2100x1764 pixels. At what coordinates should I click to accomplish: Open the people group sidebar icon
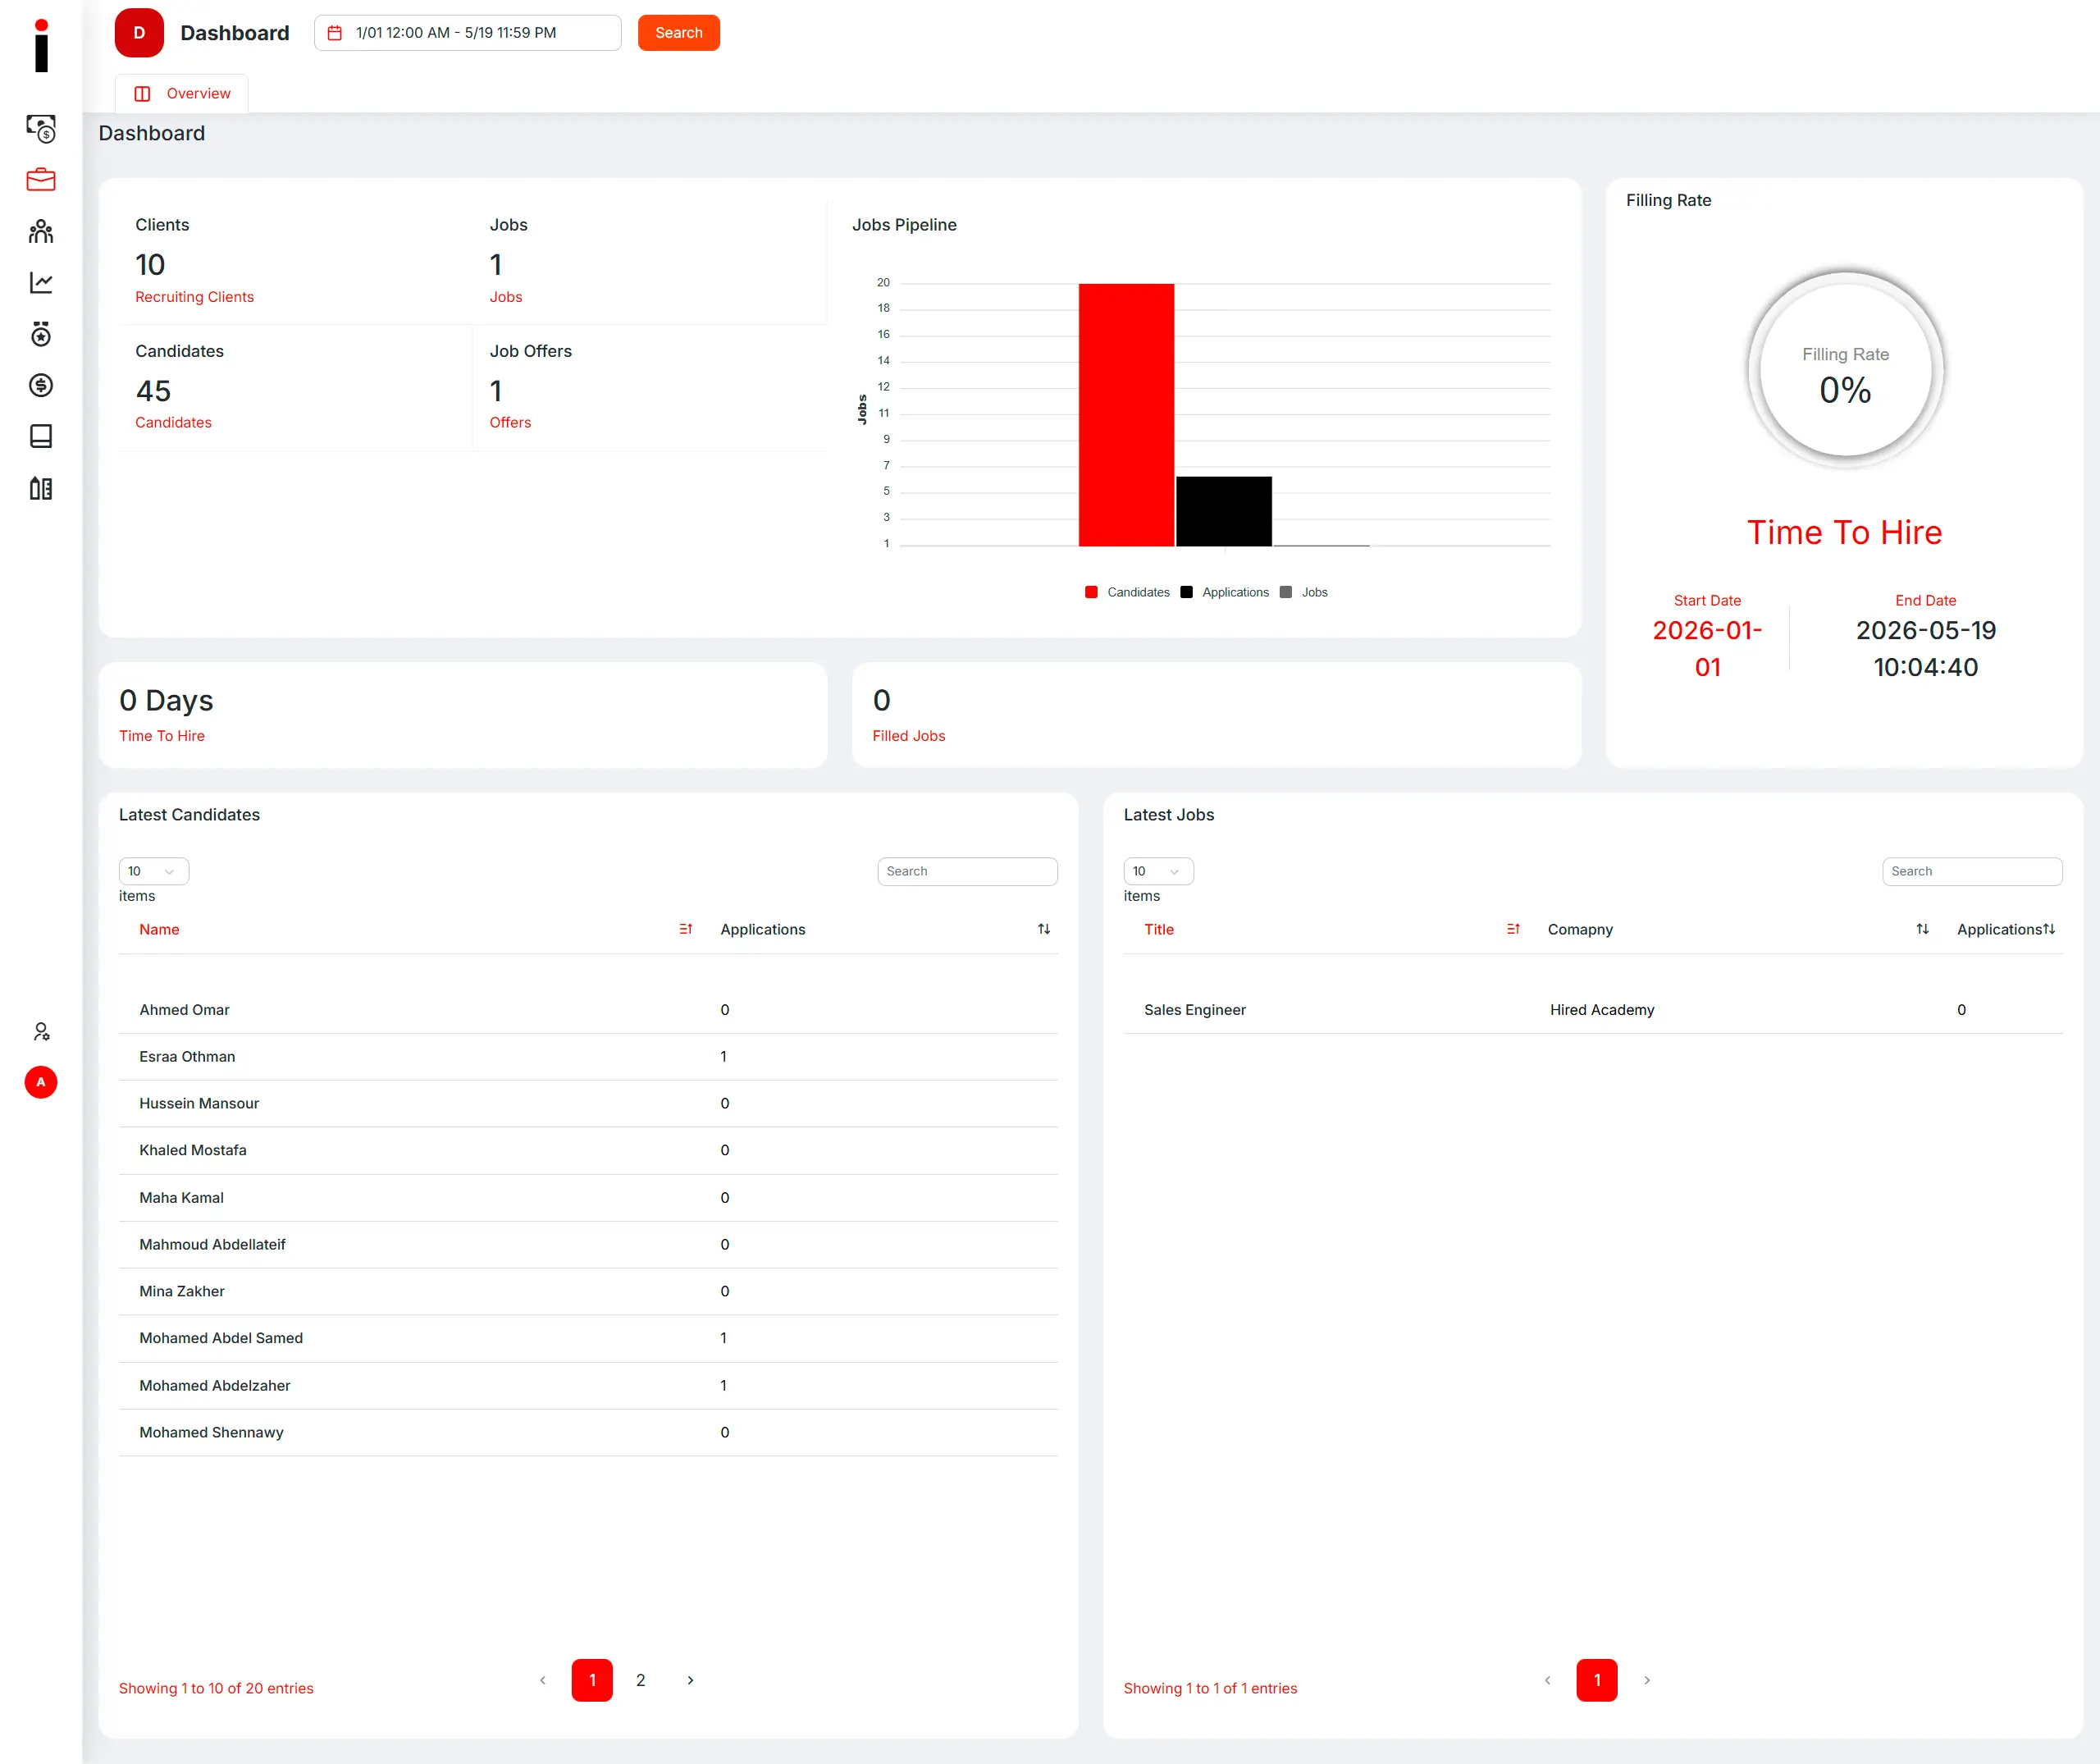(x=41, y=232)
